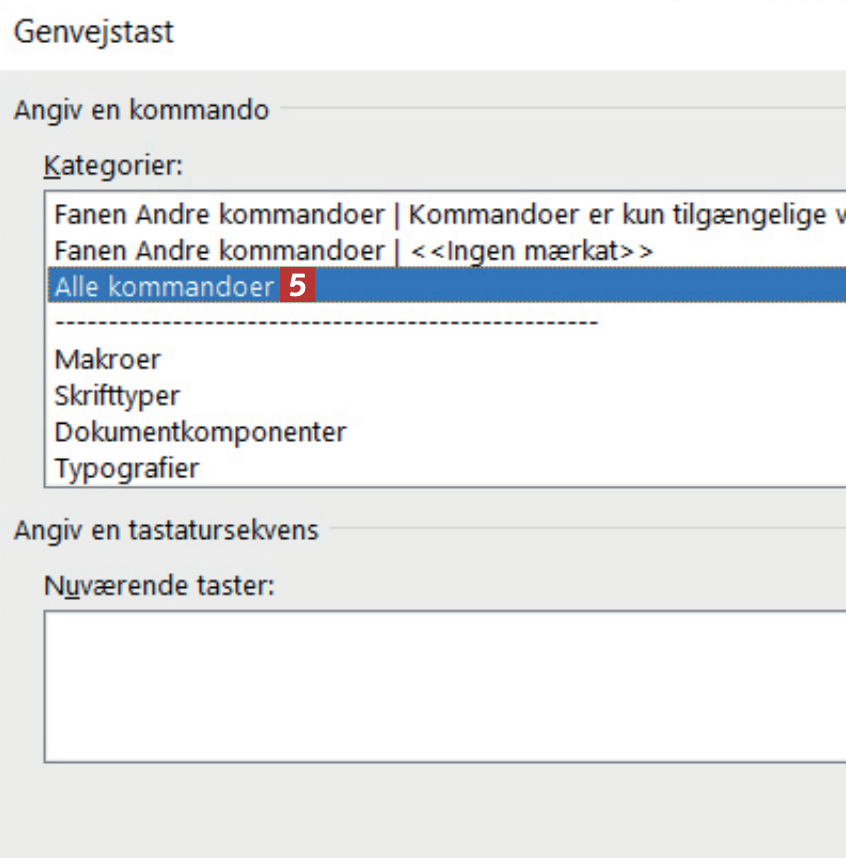Screen dimensions: 846x858
Task: Click the Angiv en kommando heading
Action: pos(141,109)
